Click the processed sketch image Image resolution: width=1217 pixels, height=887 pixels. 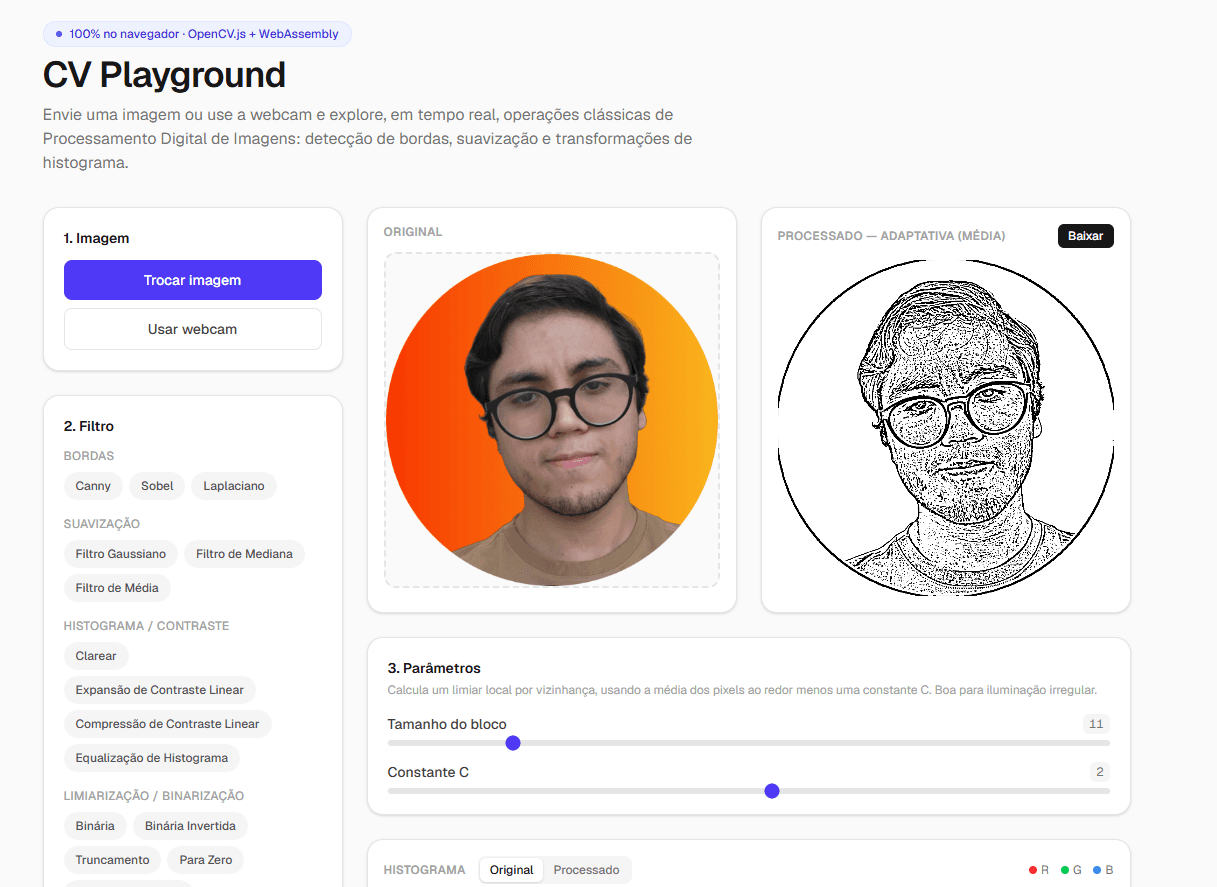pyautogui.click(x=946, y=428)
